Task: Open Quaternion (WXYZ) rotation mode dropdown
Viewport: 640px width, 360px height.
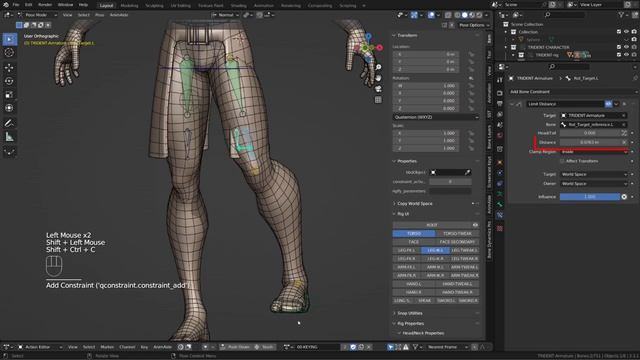Action: 436,117
